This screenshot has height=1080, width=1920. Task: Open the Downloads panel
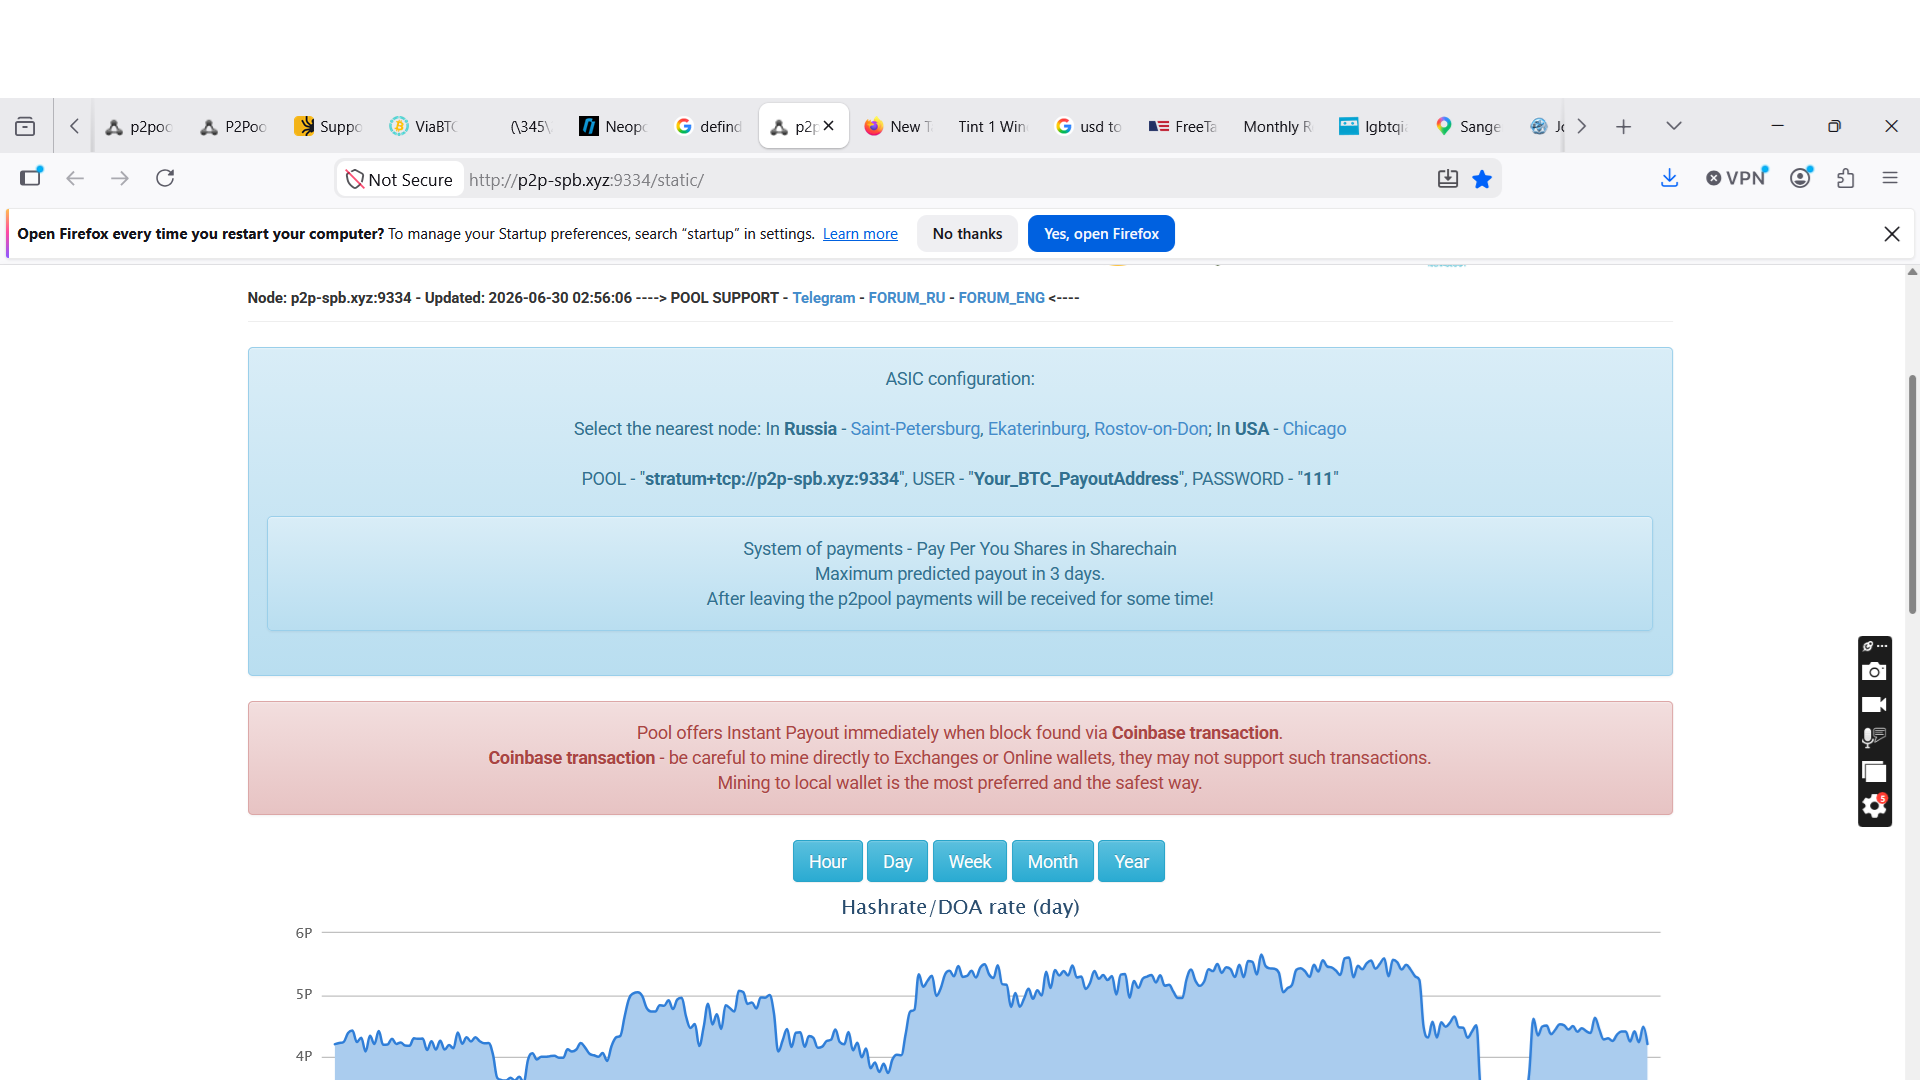[1669, 178]
